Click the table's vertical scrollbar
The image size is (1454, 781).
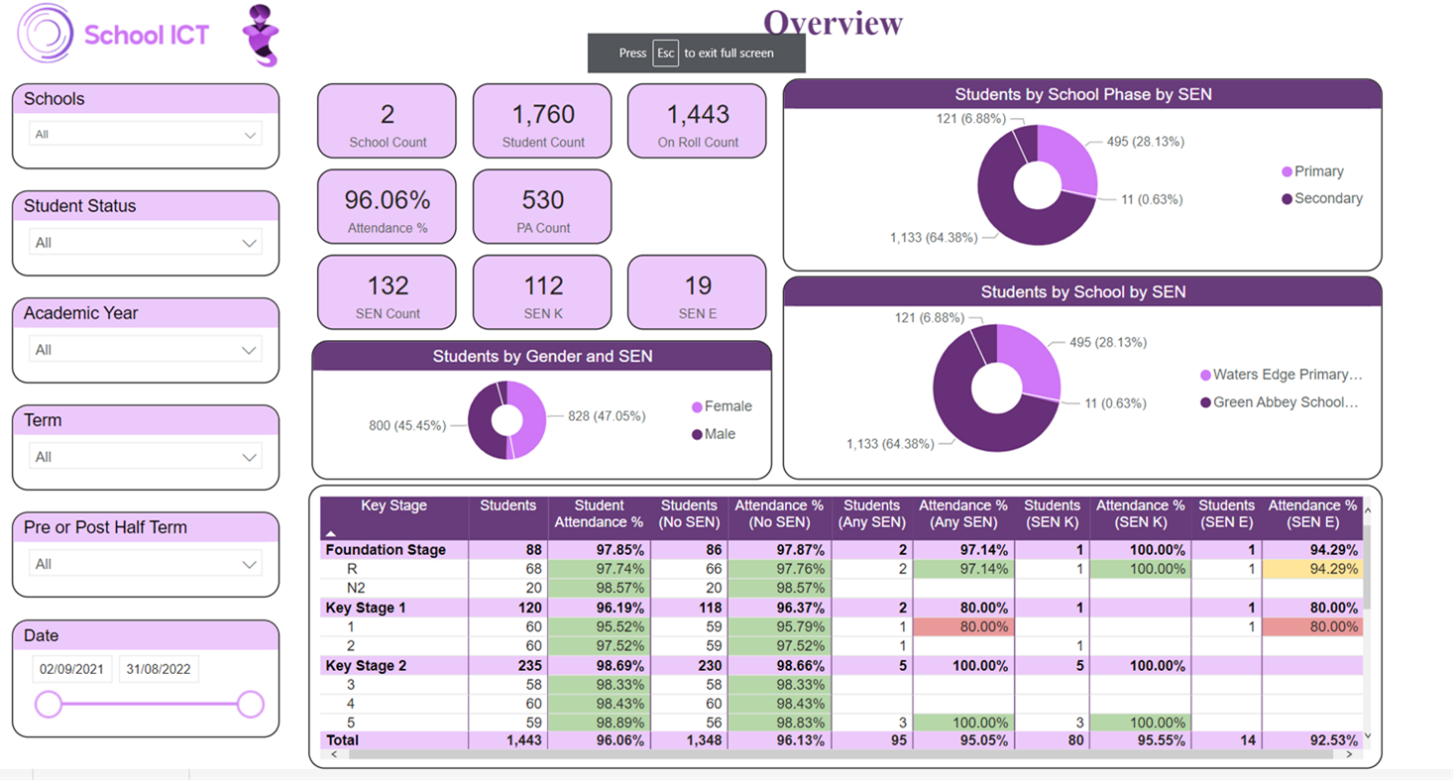[x=1367, y=570]
